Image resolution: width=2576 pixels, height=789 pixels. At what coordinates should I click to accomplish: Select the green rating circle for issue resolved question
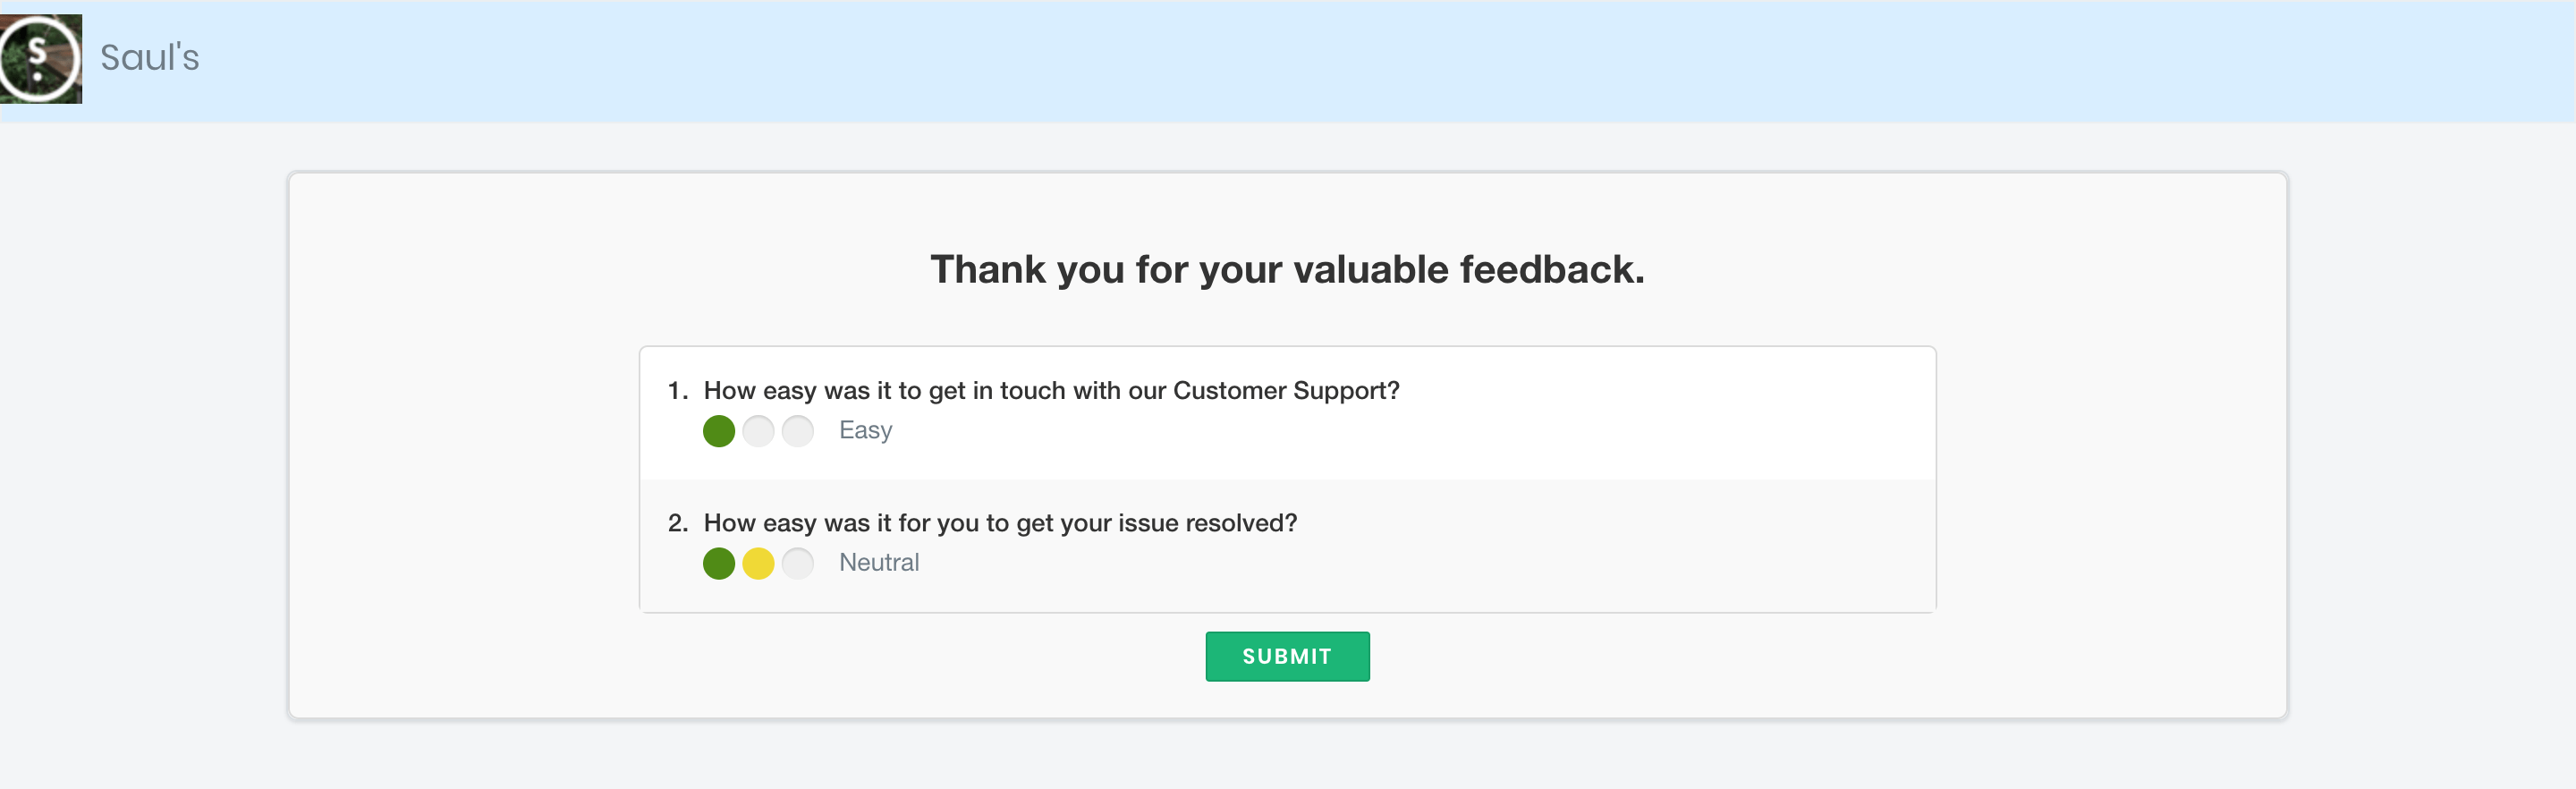coord(719,564)
